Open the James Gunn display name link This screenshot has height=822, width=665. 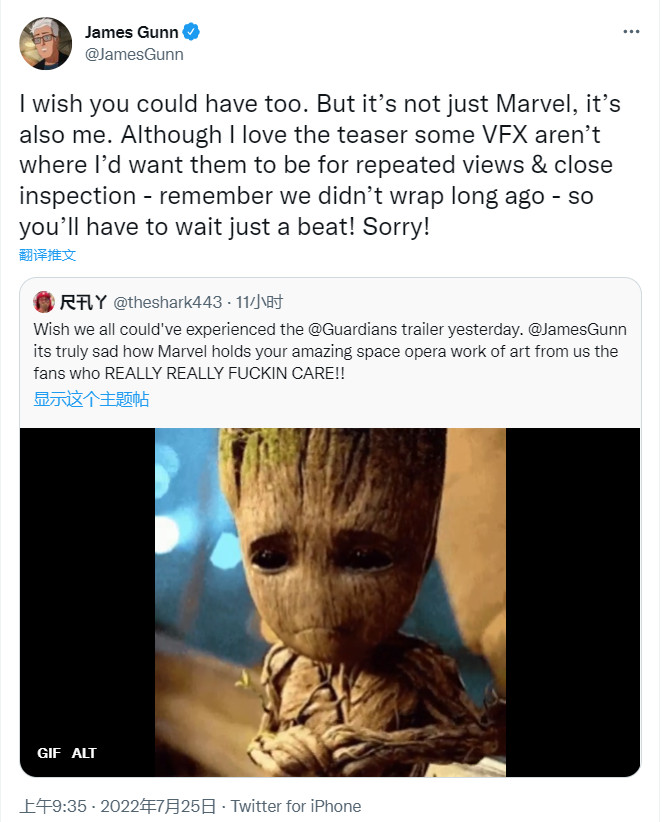tap(132, 32)
